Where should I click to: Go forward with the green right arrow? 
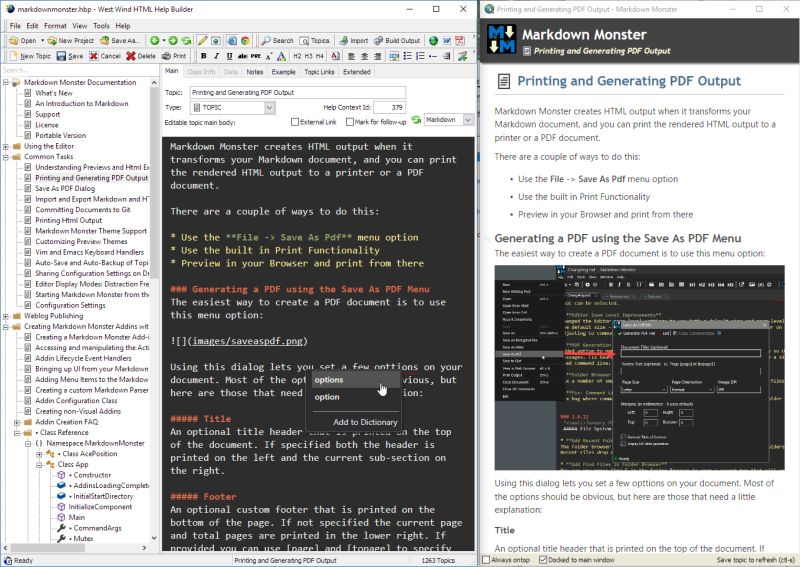pyautogui.click(x=173, y=40)
